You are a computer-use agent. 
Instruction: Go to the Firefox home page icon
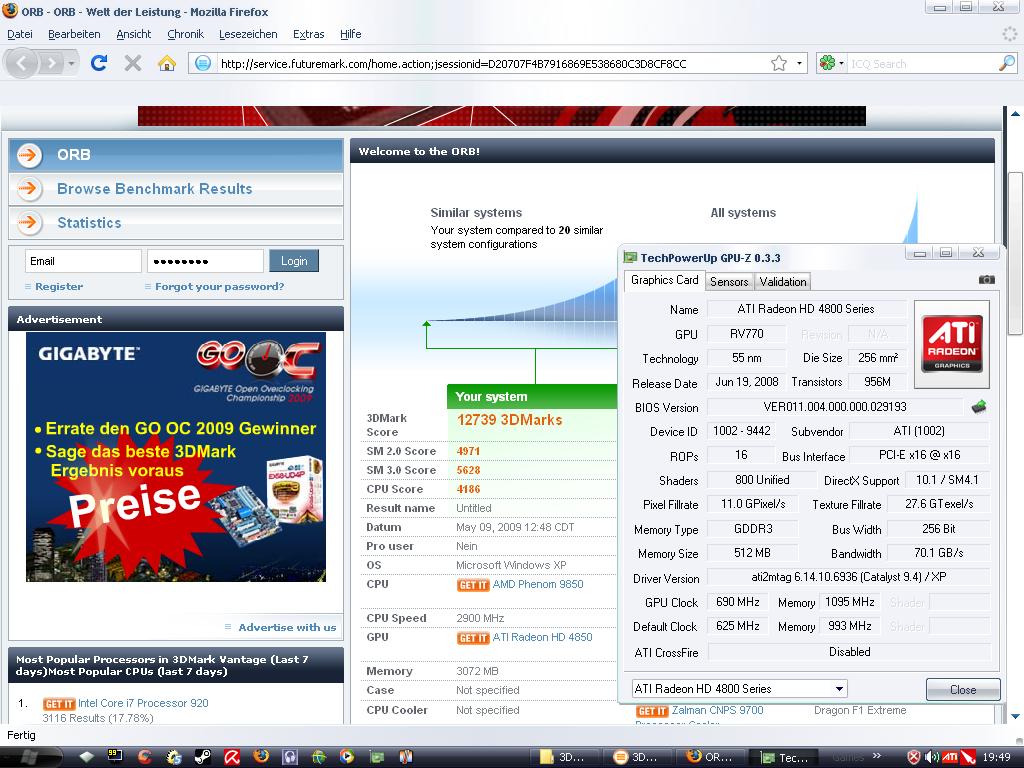(x=167, y=63)
